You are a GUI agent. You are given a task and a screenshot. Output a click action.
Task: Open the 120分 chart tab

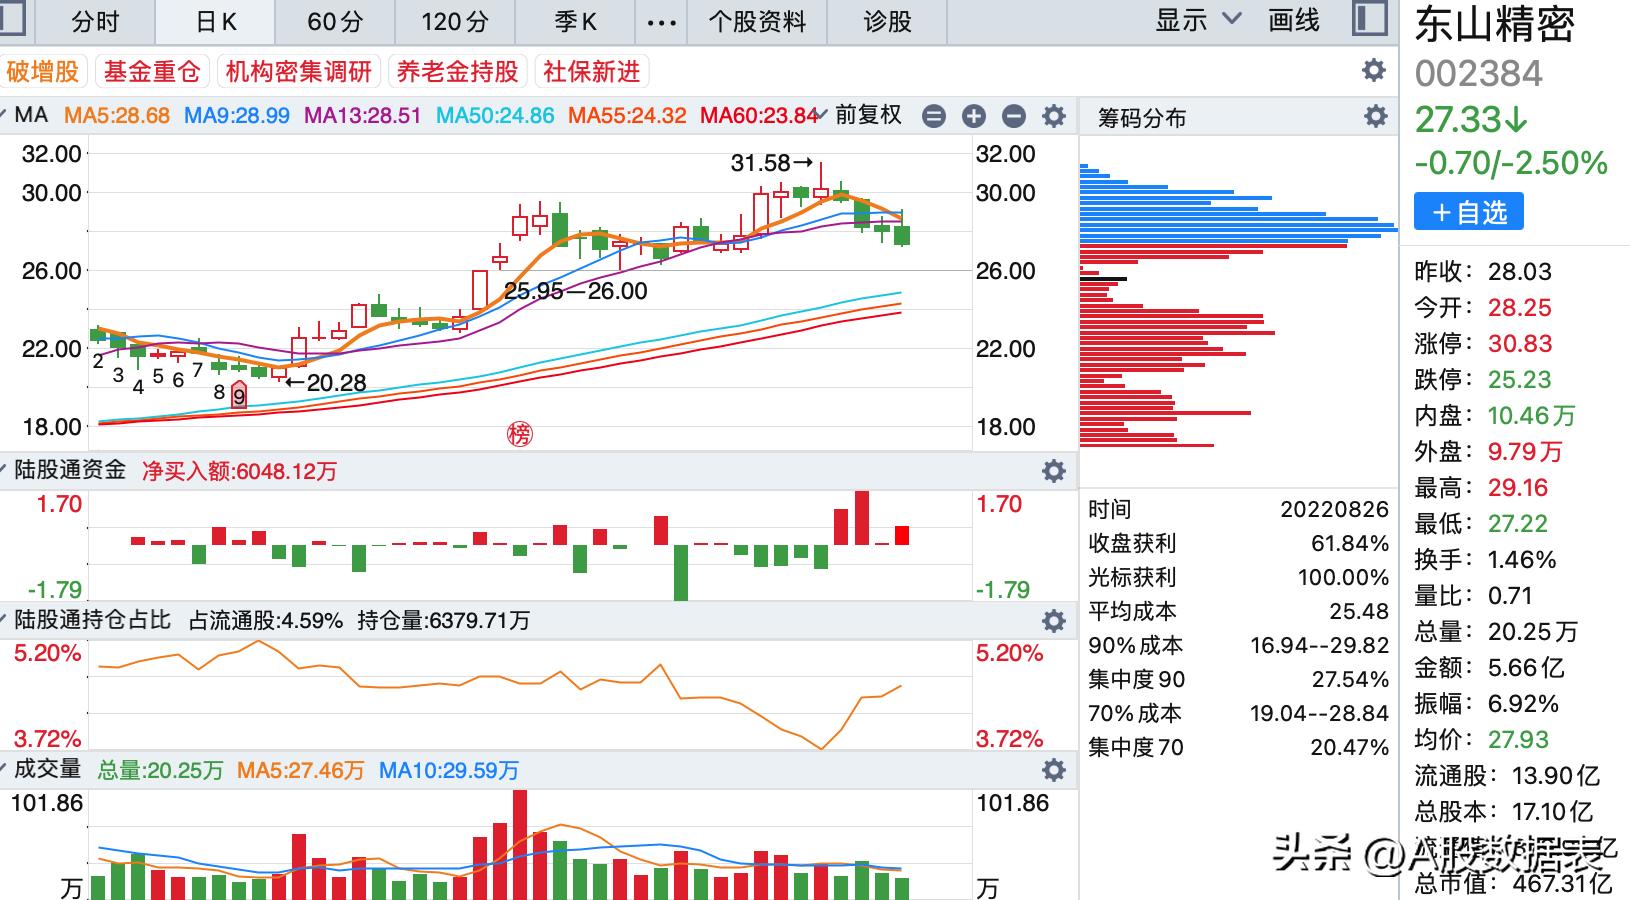click(455, 21)
